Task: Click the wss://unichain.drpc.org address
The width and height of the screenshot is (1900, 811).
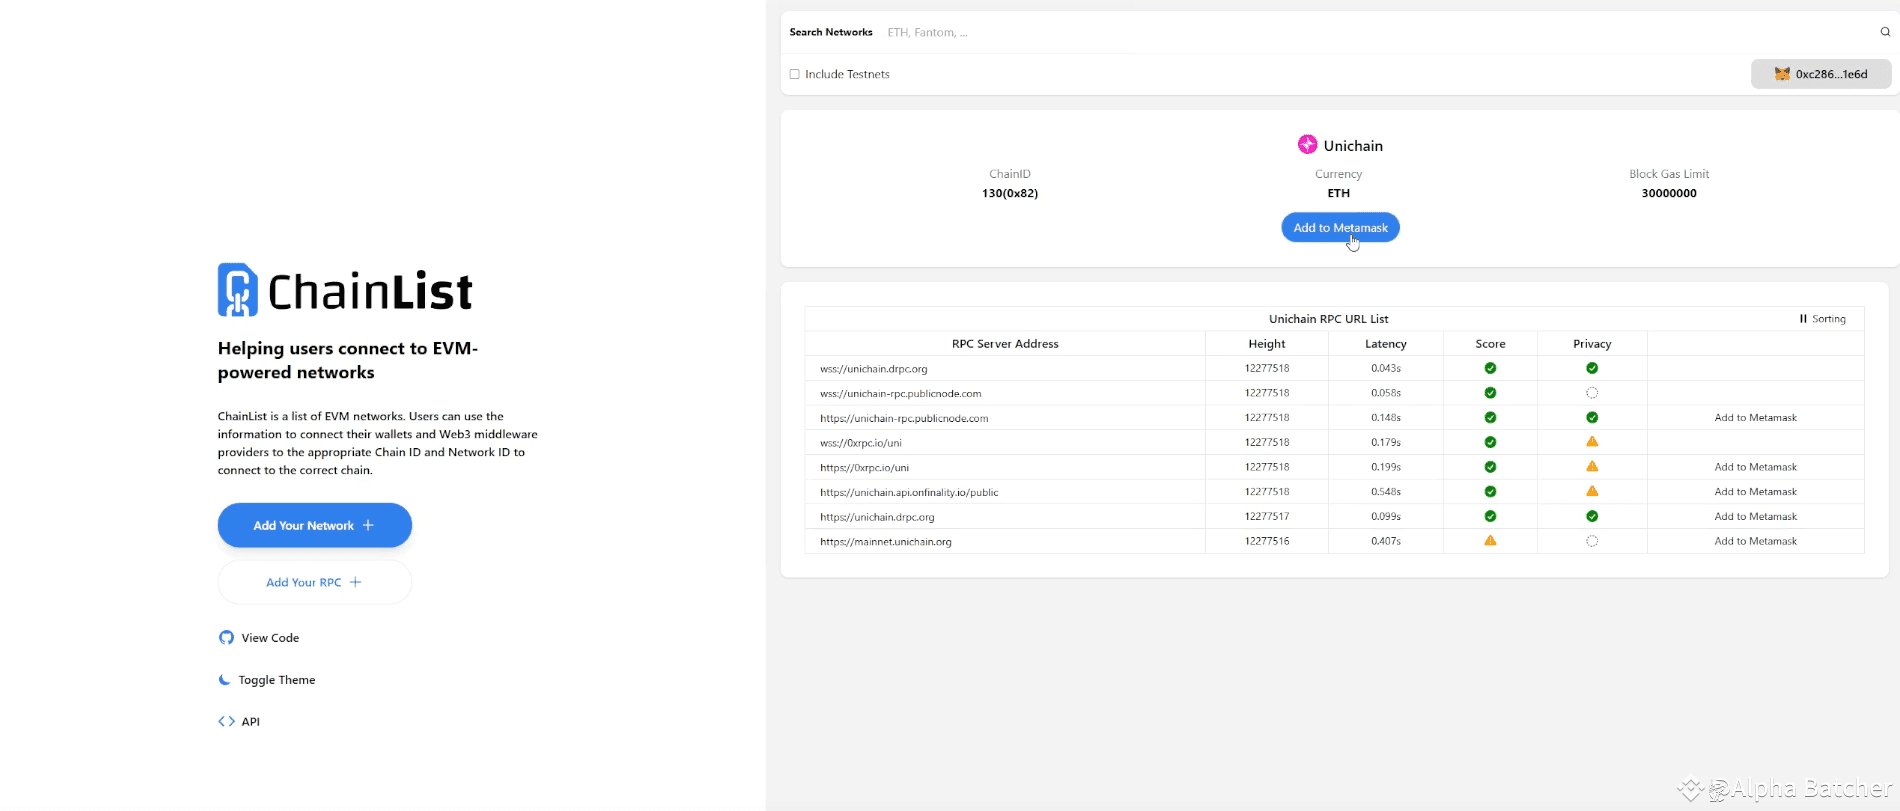Action: (874, 369)
